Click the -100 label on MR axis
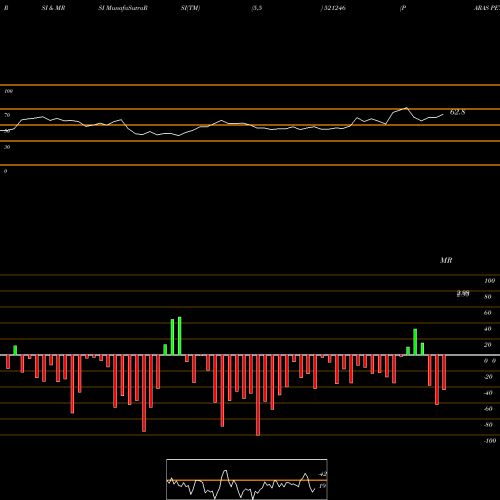 tap(490, 441)
